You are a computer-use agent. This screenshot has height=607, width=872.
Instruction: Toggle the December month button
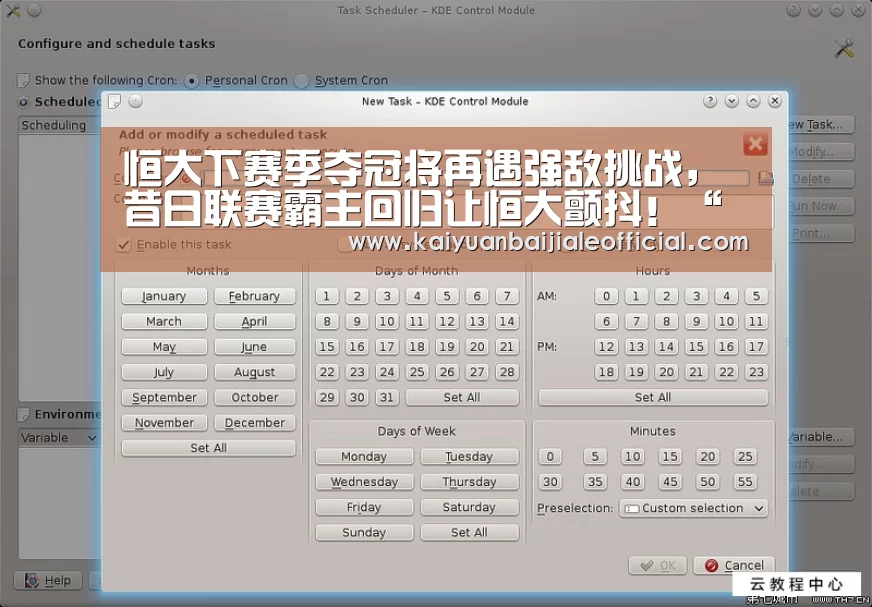click(x=255, y=422)
